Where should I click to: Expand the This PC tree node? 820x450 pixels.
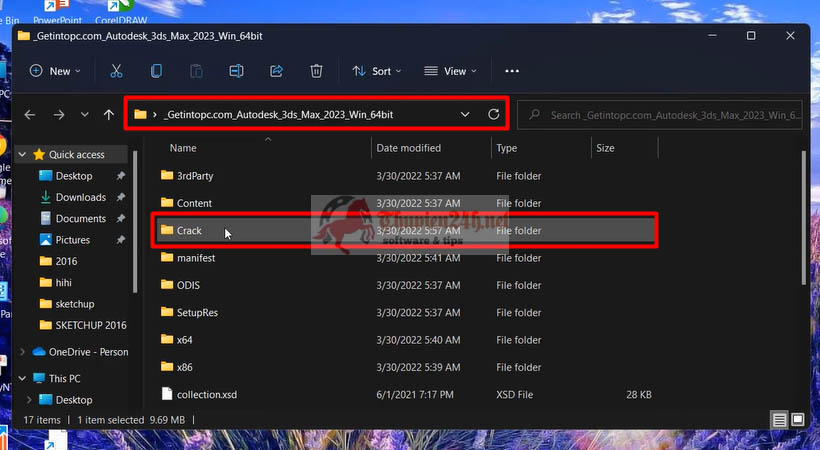tap(22, 379)
